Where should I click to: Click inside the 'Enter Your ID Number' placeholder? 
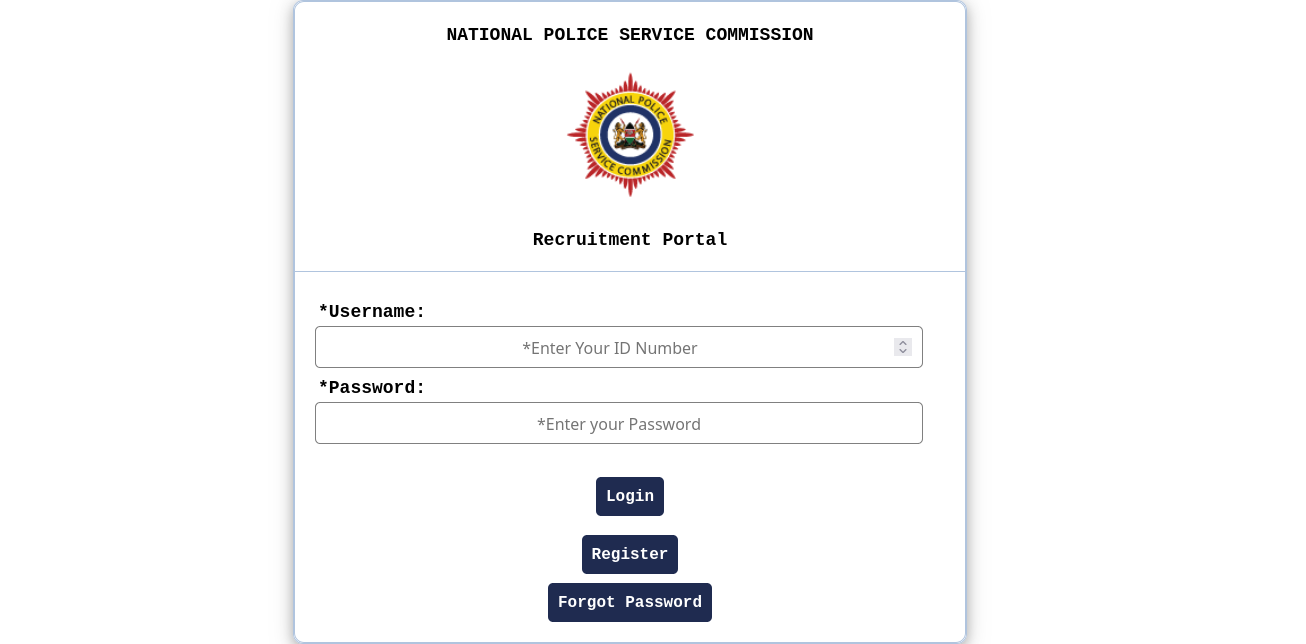pyautogui.click(x=610, y=348)
